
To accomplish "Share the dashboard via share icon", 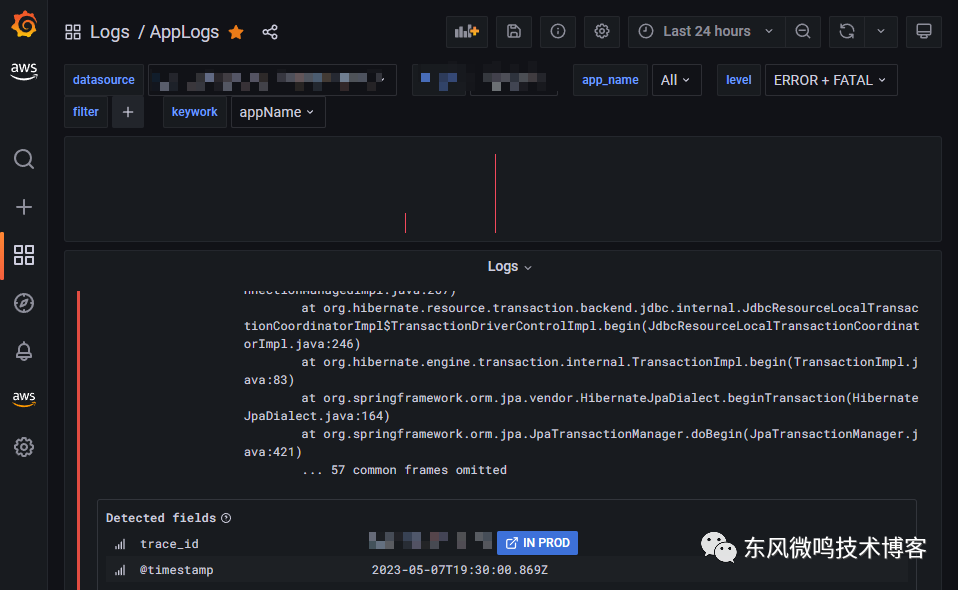I will (270, 32).
